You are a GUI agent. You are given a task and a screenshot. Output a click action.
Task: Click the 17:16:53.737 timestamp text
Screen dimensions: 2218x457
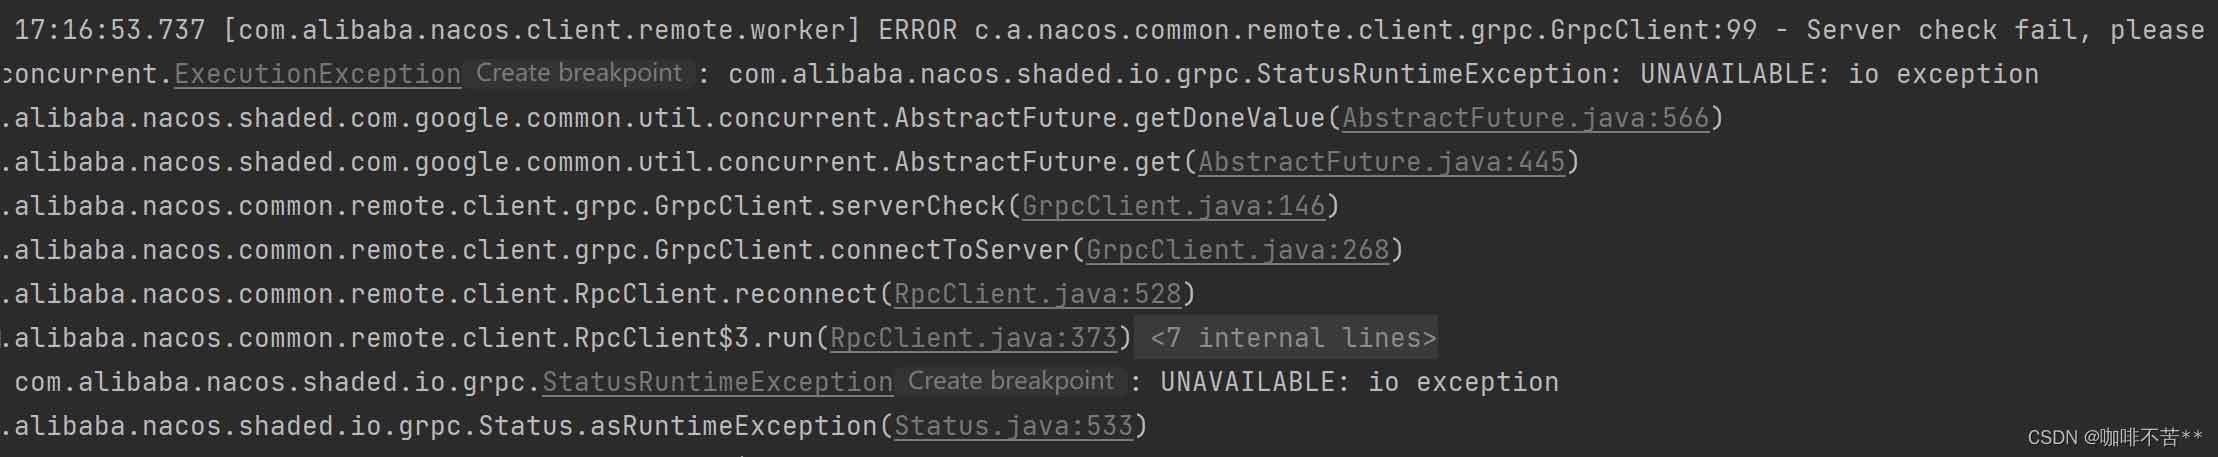point(110,30)
